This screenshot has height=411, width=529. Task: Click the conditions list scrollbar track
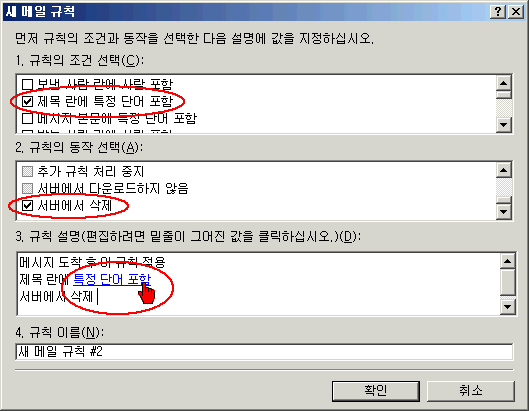[504, 108]
